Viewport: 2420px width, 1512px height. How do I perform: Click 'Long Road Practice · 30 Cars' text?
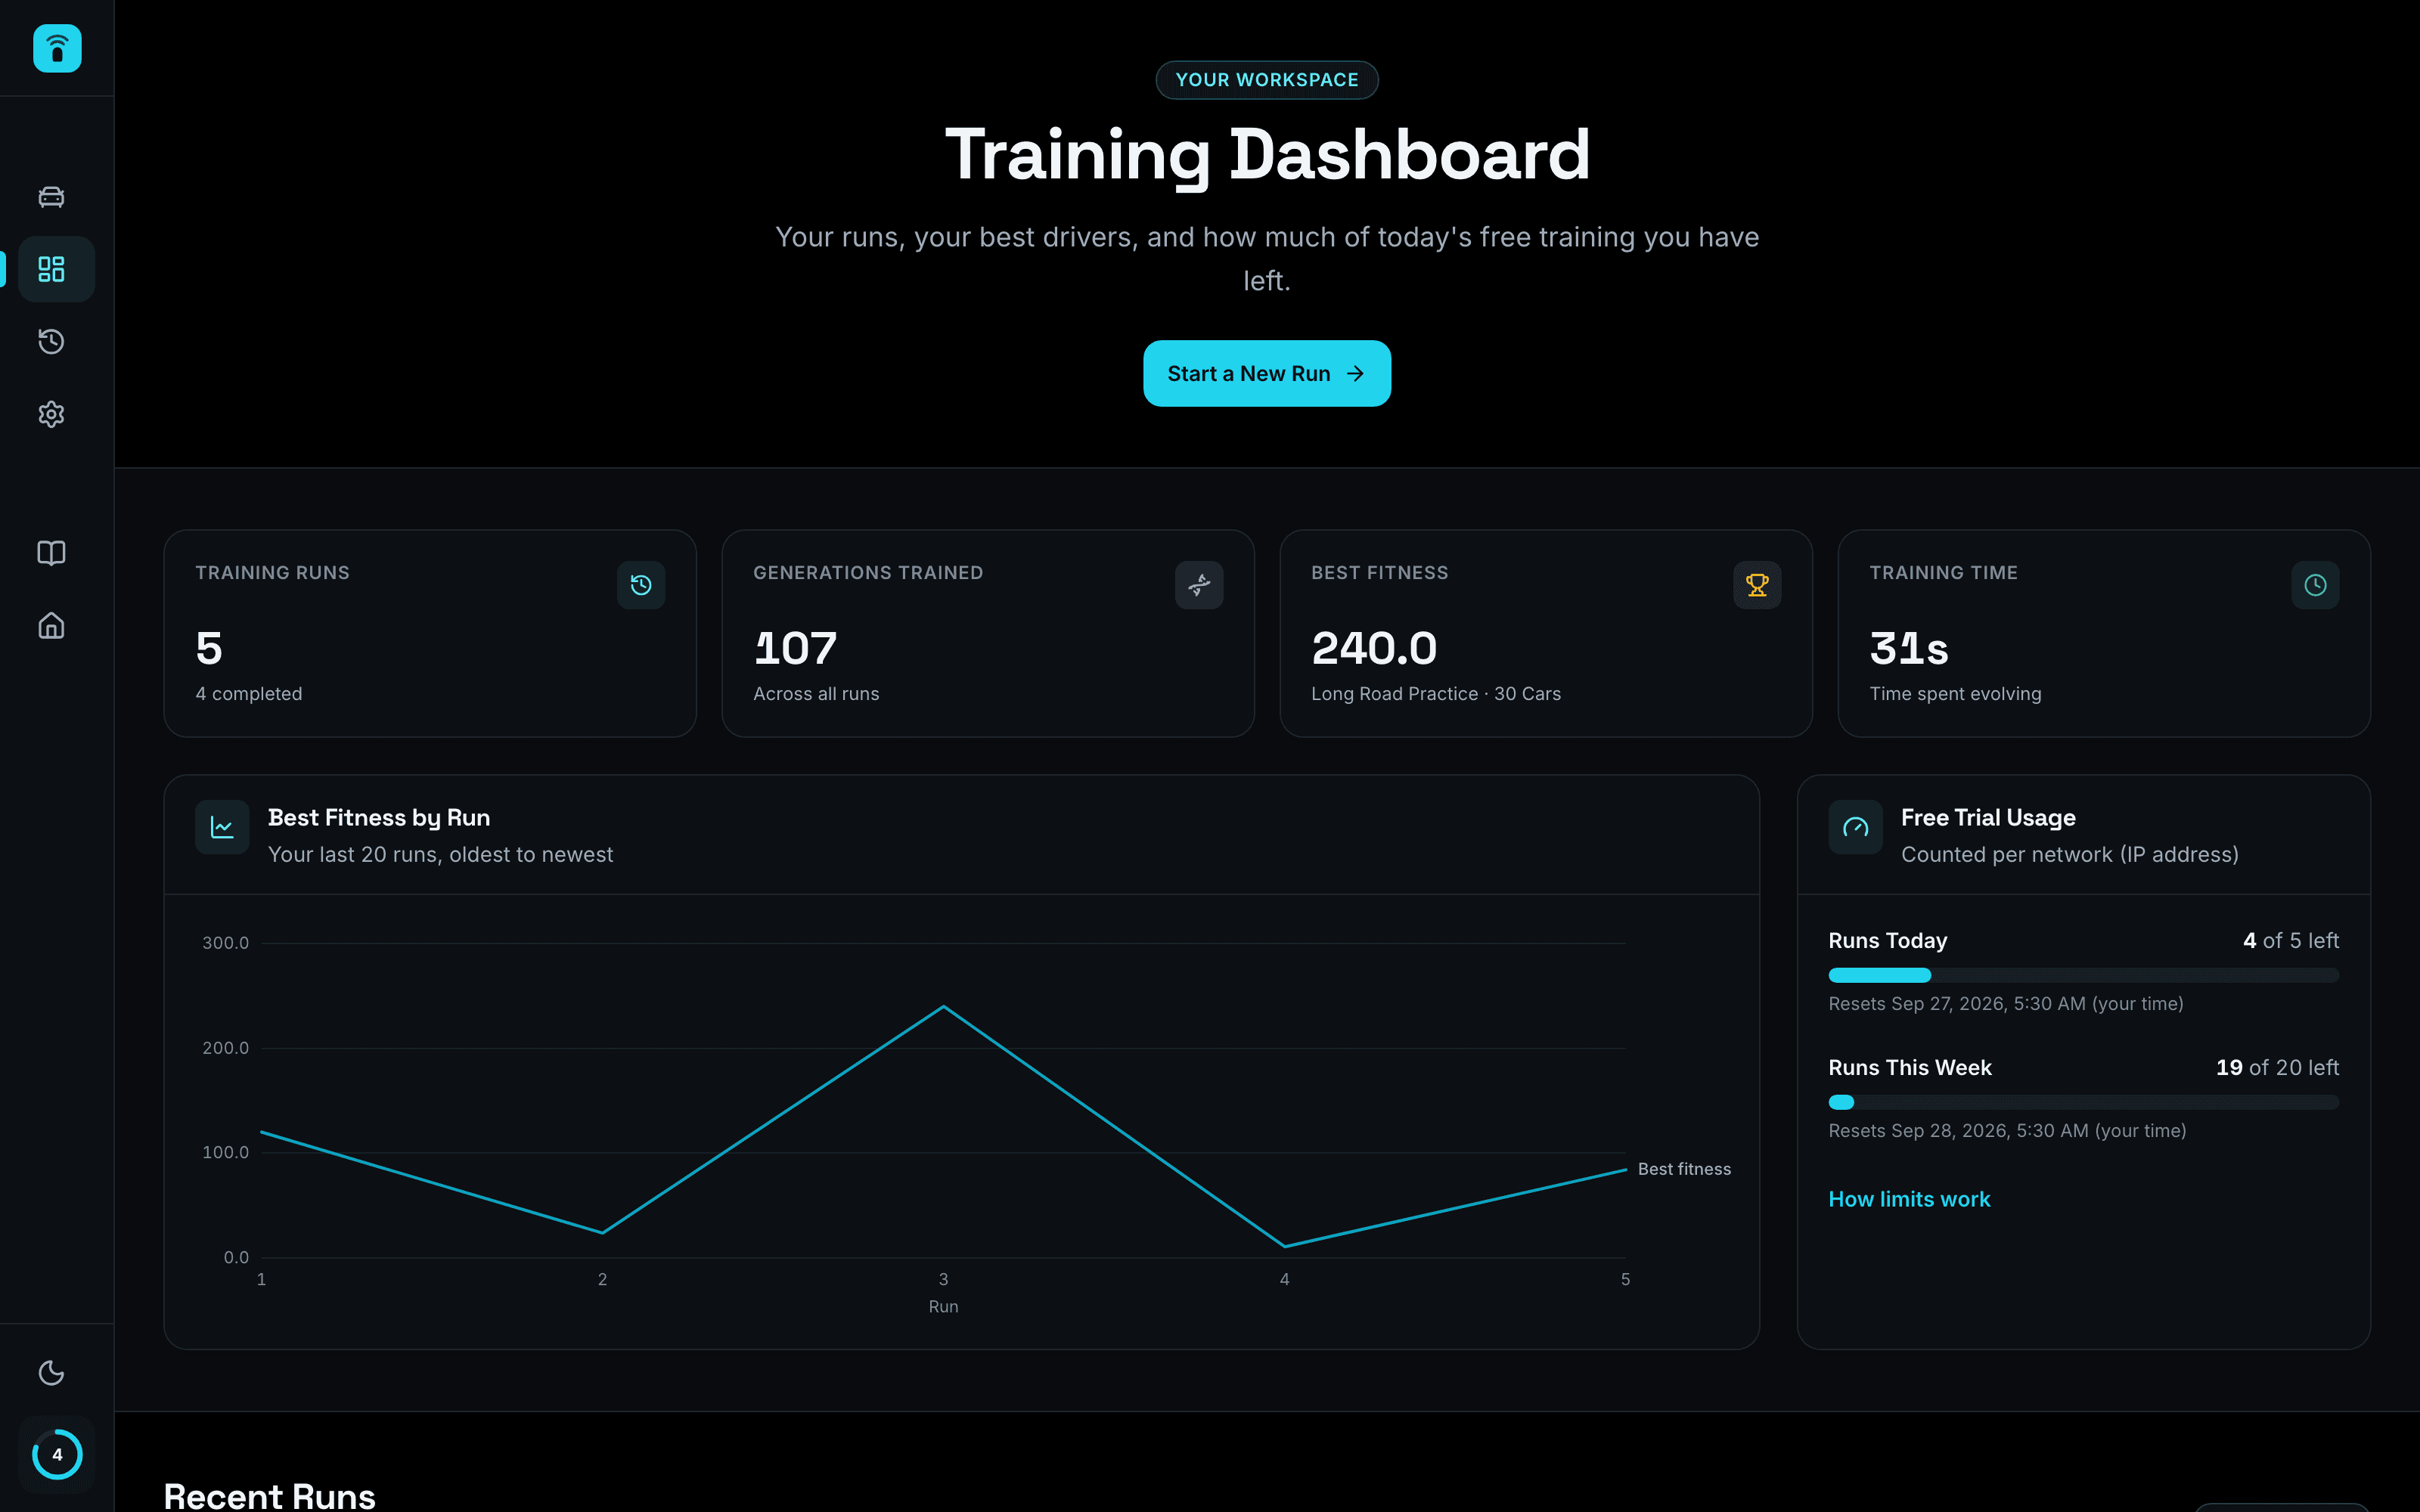point(1436,694)
